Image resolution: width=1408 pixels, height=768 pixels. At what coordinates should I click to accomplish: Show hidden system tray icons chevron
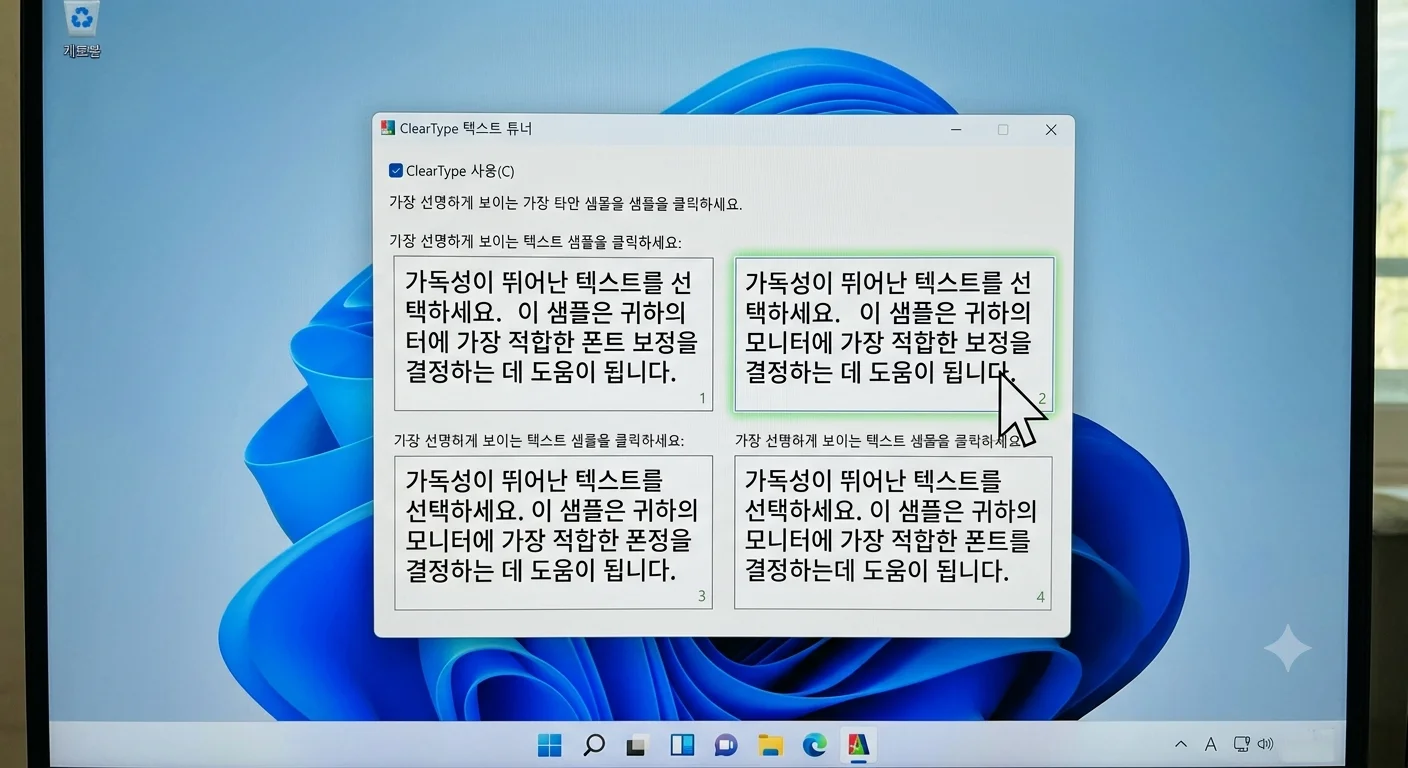1181,744
